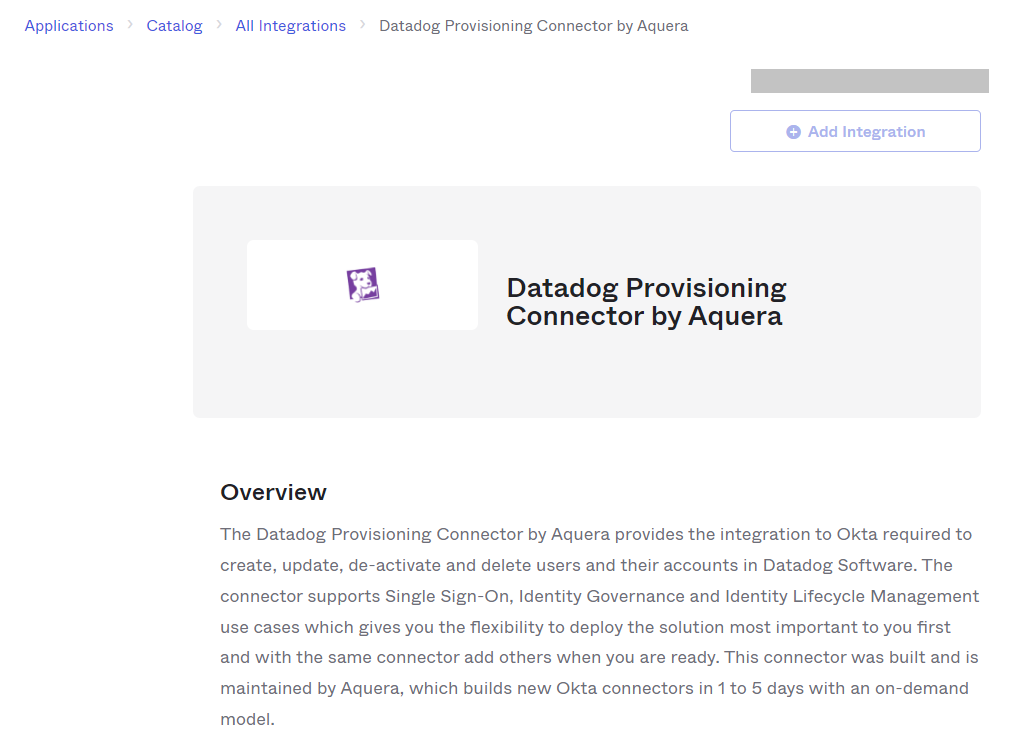Open the All Integrations listing
This screenshot has width=1034, height=749.
click(290, 25)
